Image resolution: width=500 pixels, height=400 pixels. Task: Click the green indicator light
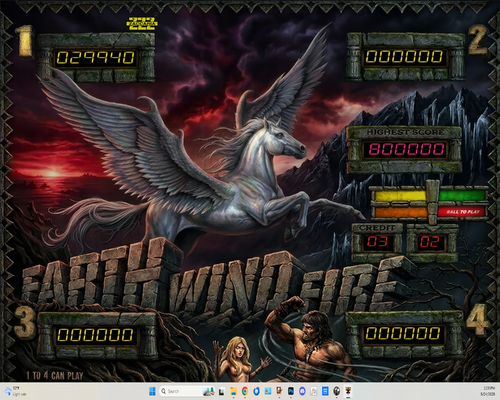pyautogui.click(x=462, y=196)
